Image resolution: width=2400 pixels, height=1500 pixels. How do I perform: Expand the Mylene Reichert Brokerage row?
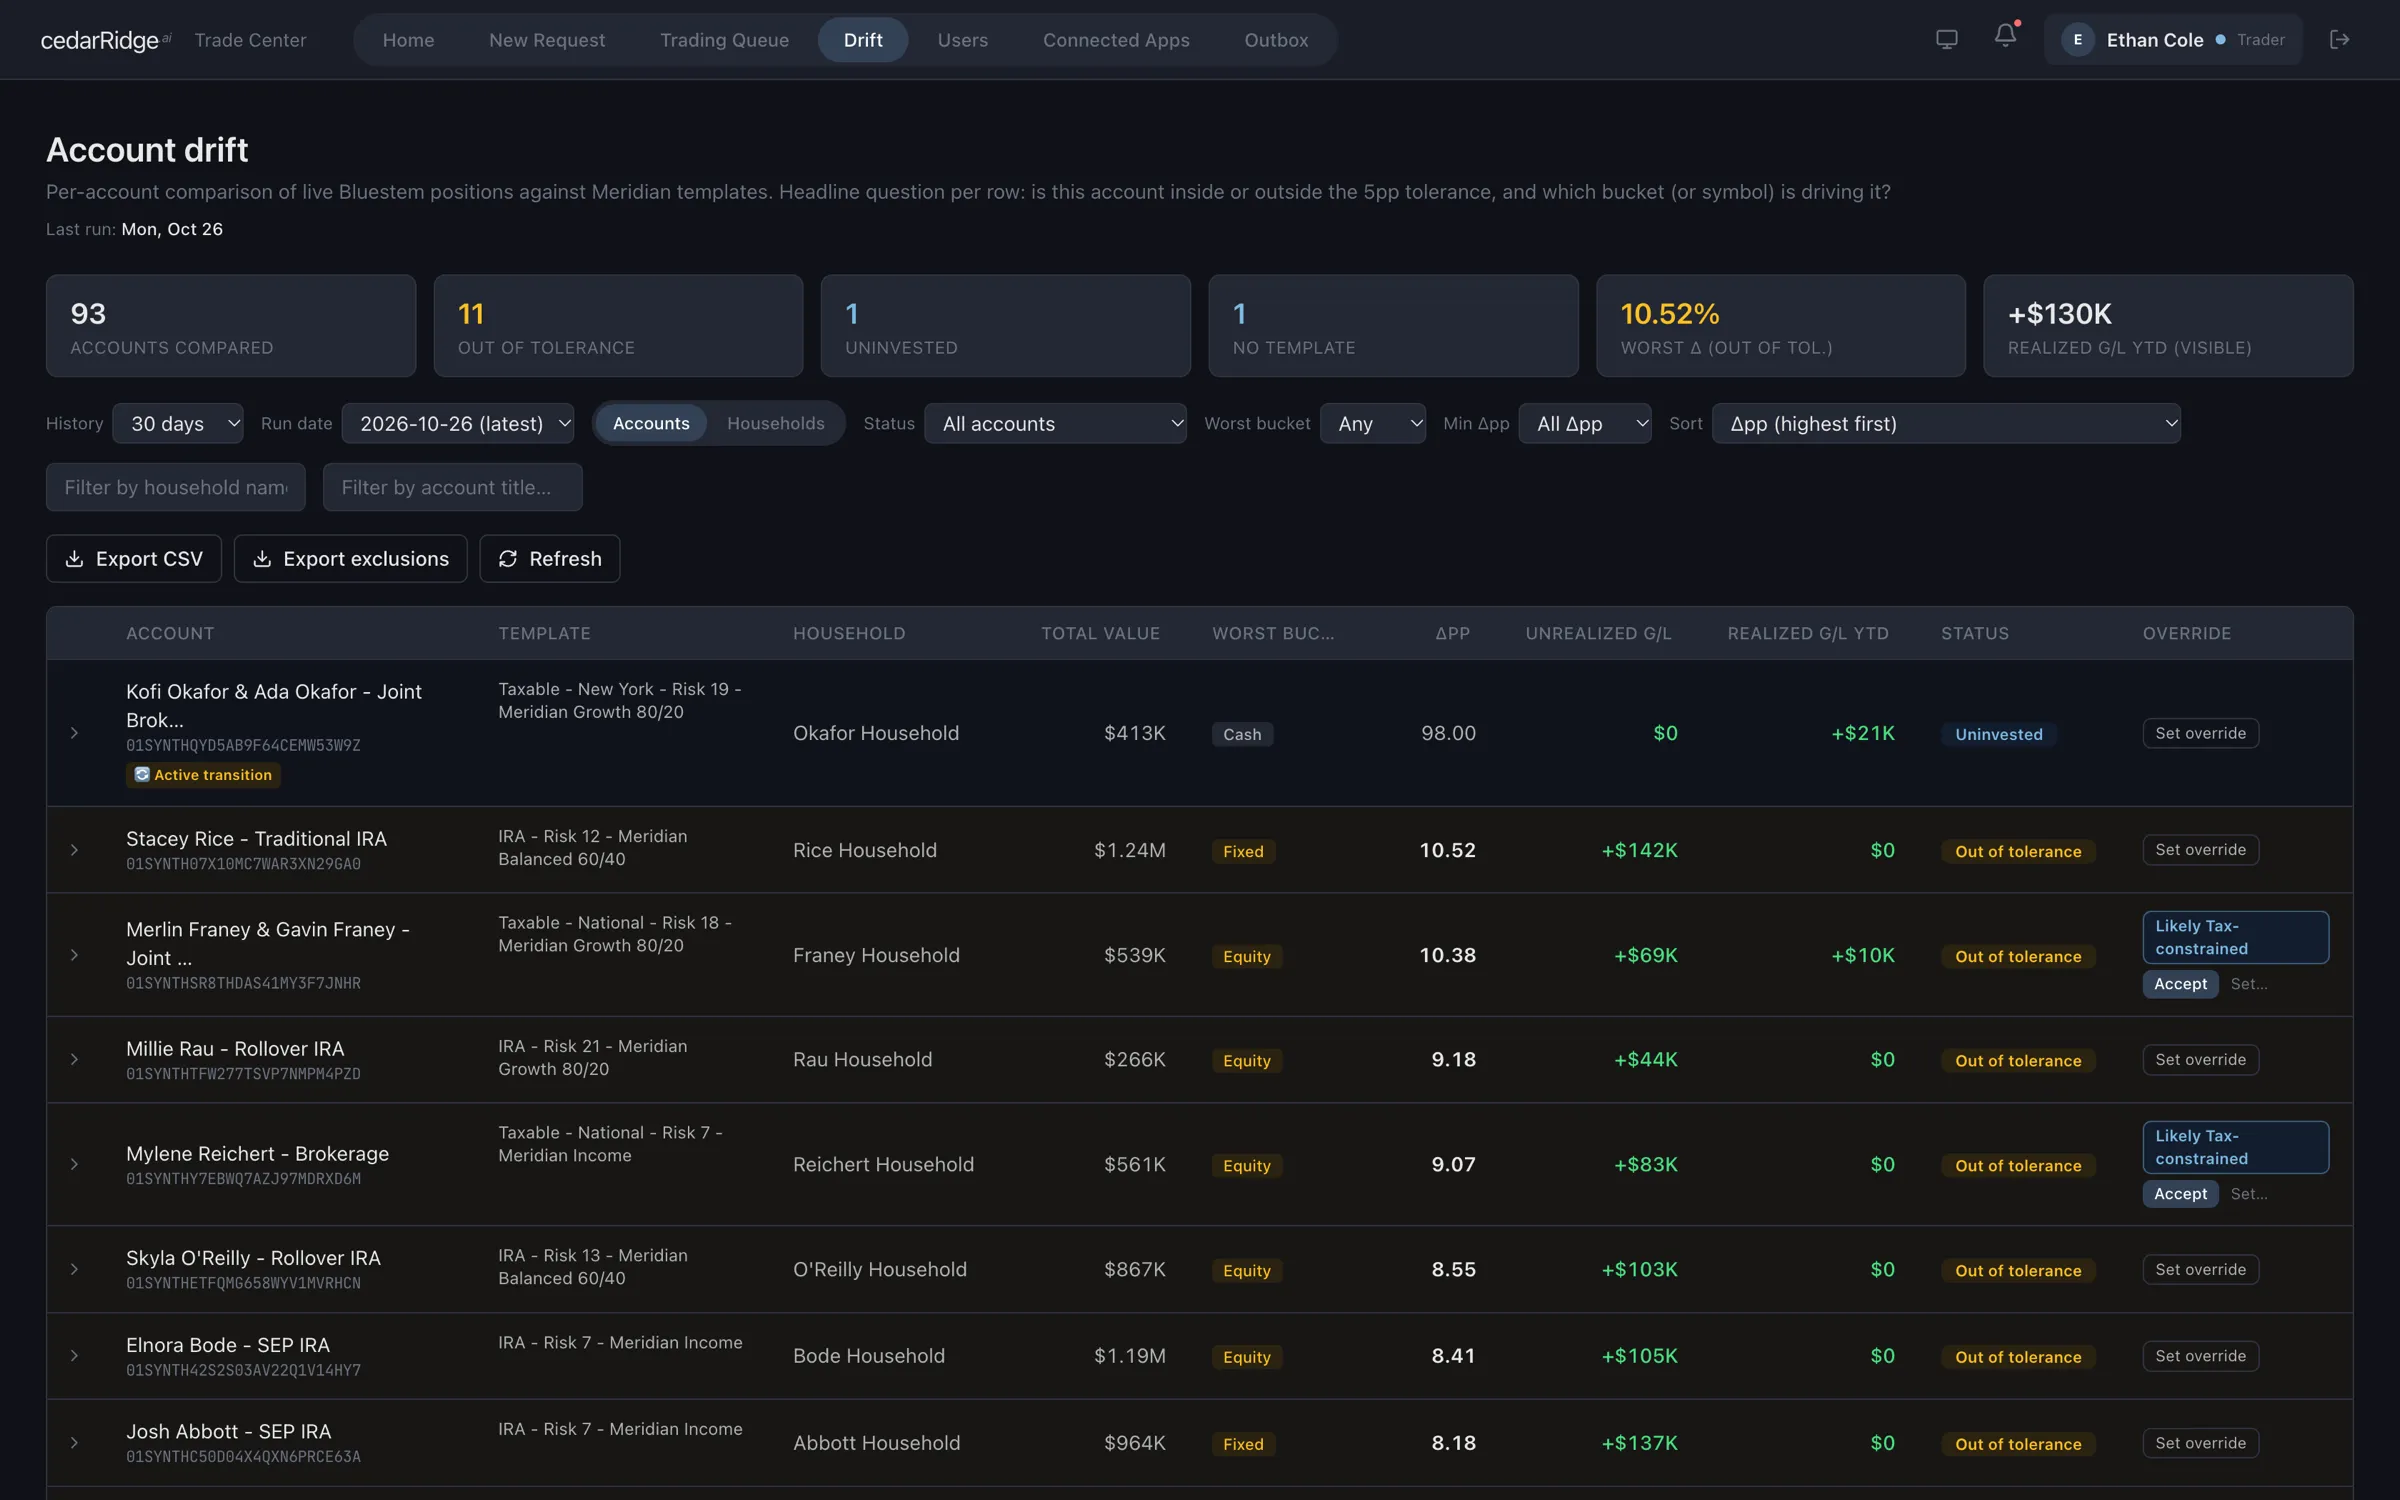[74, 1164]
